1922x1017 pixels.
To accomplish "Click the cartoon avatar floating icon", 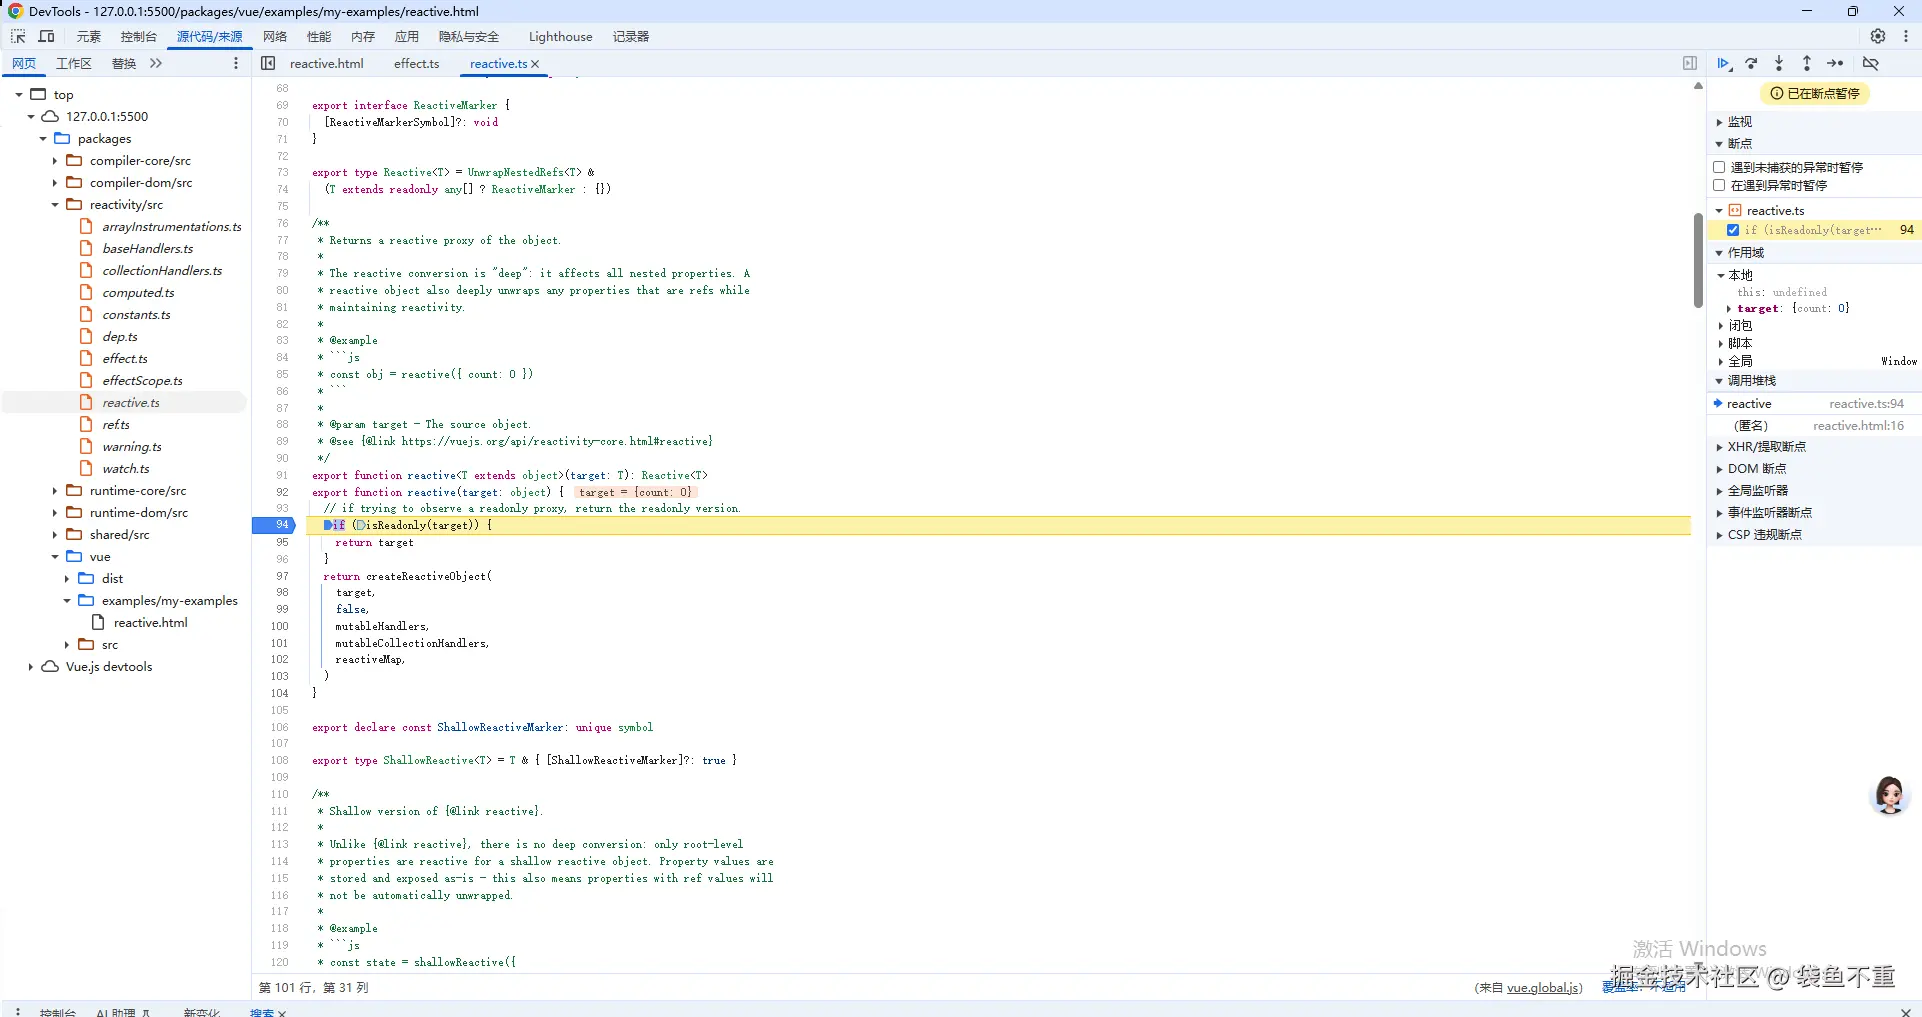I will (x=1889, y=796).
